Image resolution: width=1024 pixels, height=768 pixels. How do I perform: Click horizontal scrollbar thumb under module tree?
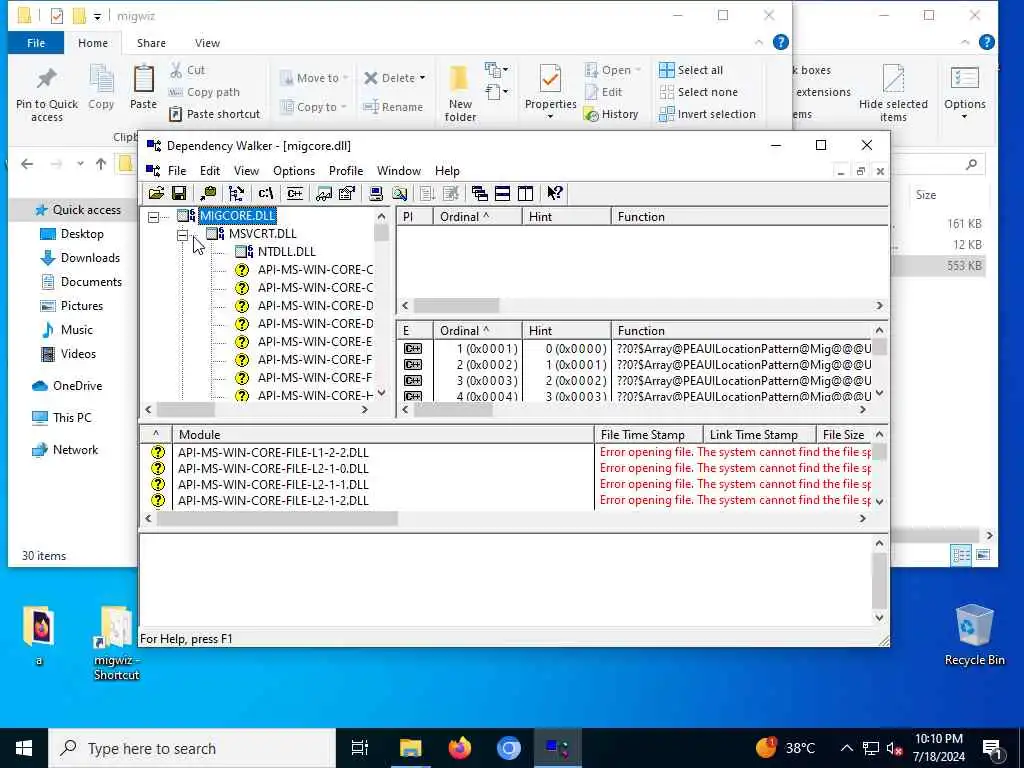point(185,409)
